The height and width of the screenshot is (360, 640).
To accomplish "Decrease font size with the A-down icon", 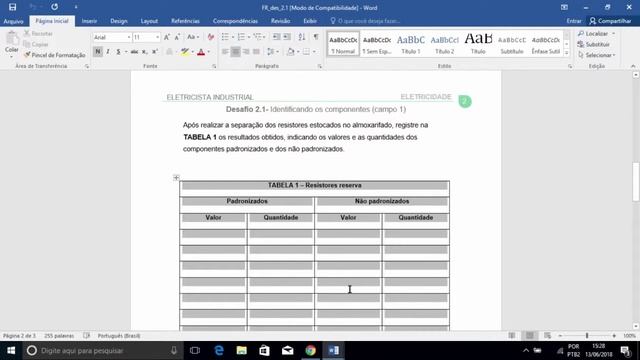I will coord(177,37).
